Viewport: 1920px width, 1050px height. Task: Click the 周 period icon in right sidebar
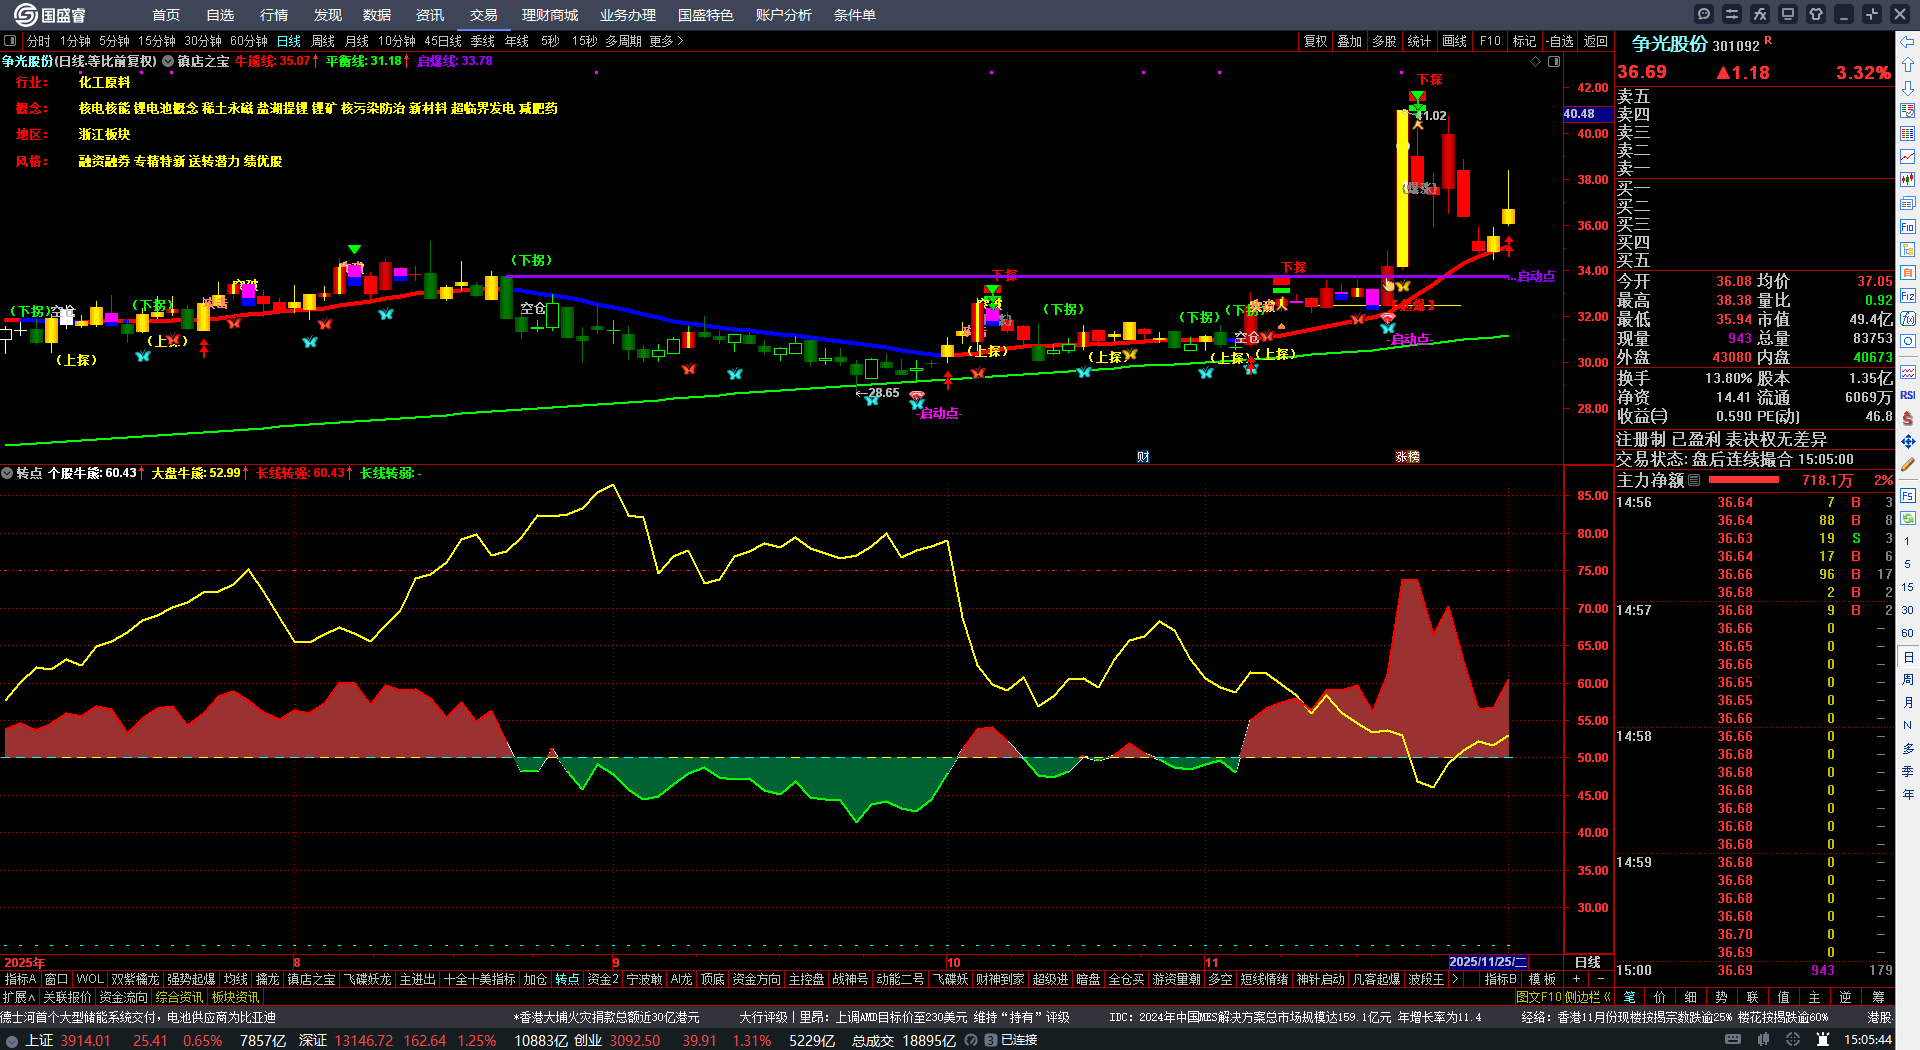click(1908, 680)
